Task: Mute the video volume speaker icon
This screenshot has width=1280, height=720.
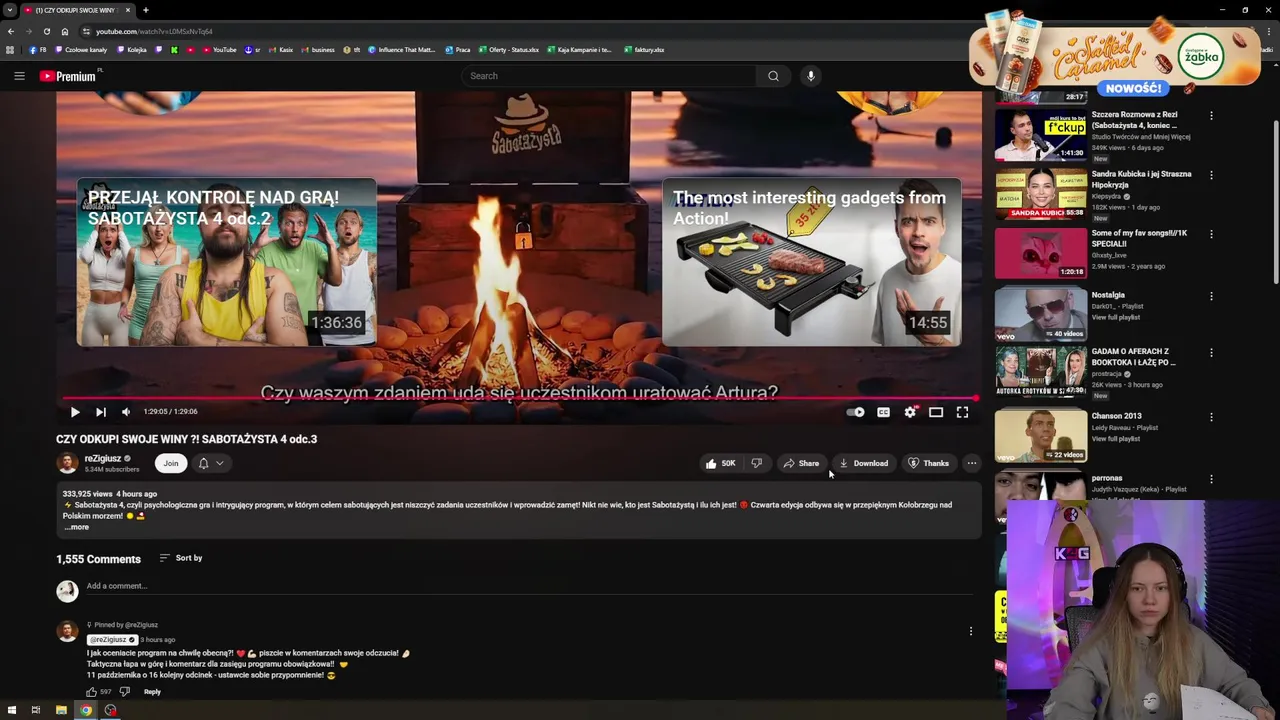Action: click(126, 412)
